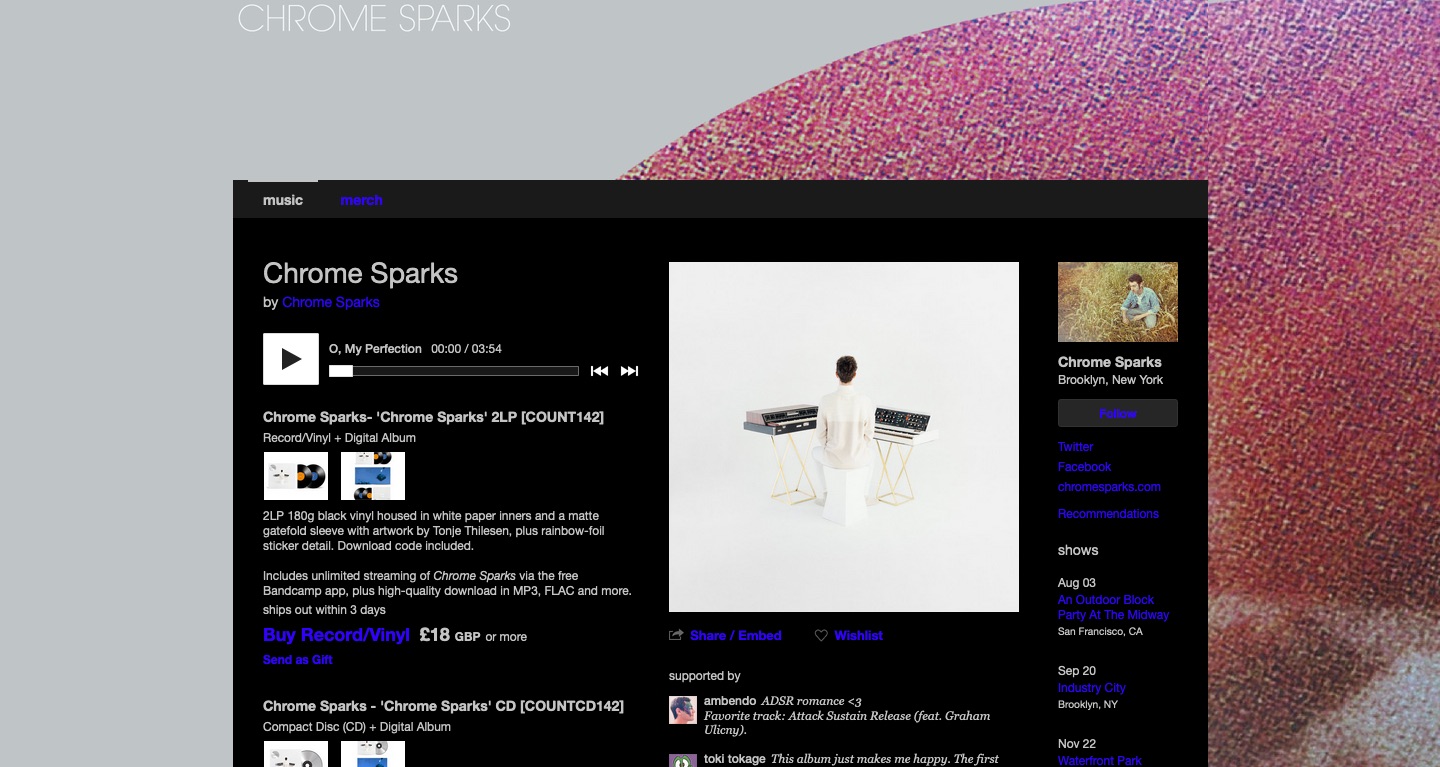Select the music tab
1440x767 pixels.
tap(282, 200)
